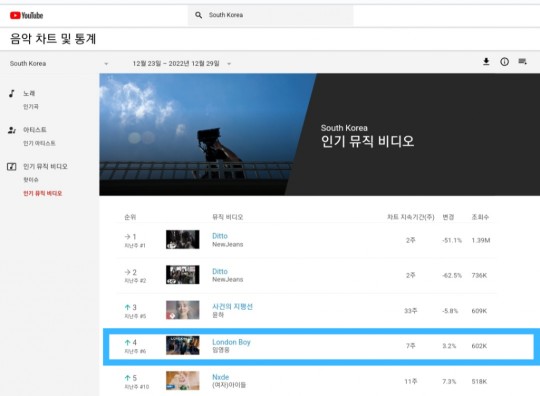Click the YouTube logo
This screenshot has width=540, height=396.
27,15
